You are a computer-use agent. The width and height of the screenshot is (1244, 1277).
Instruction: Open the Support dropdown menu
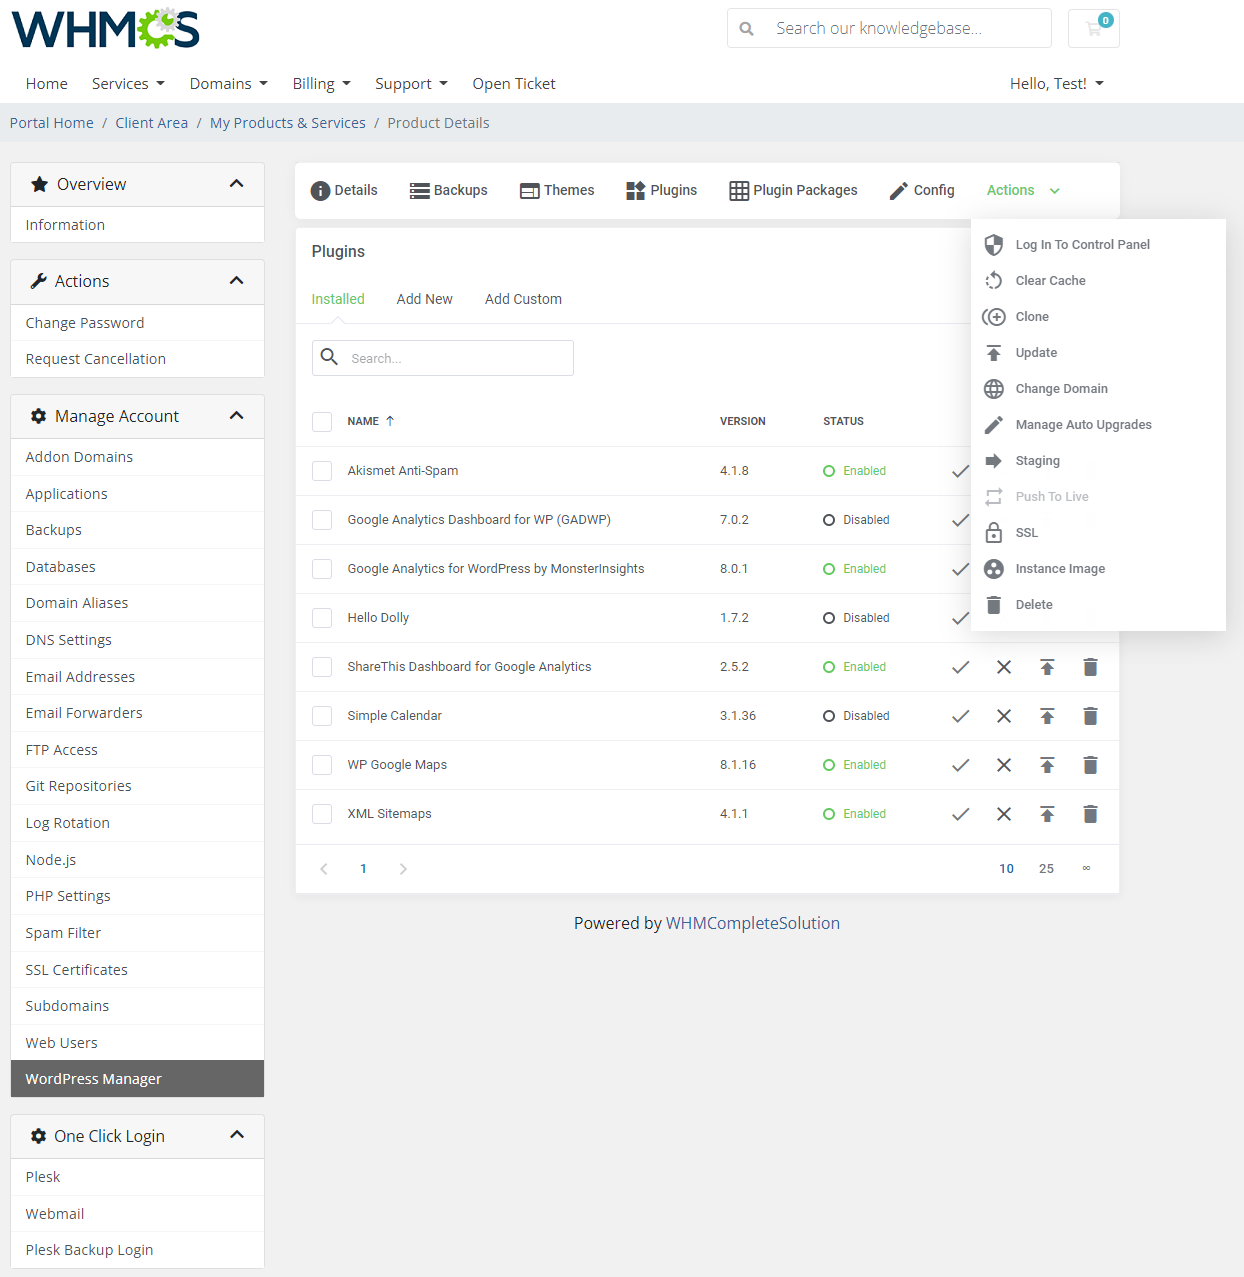[x=411, y=84]
